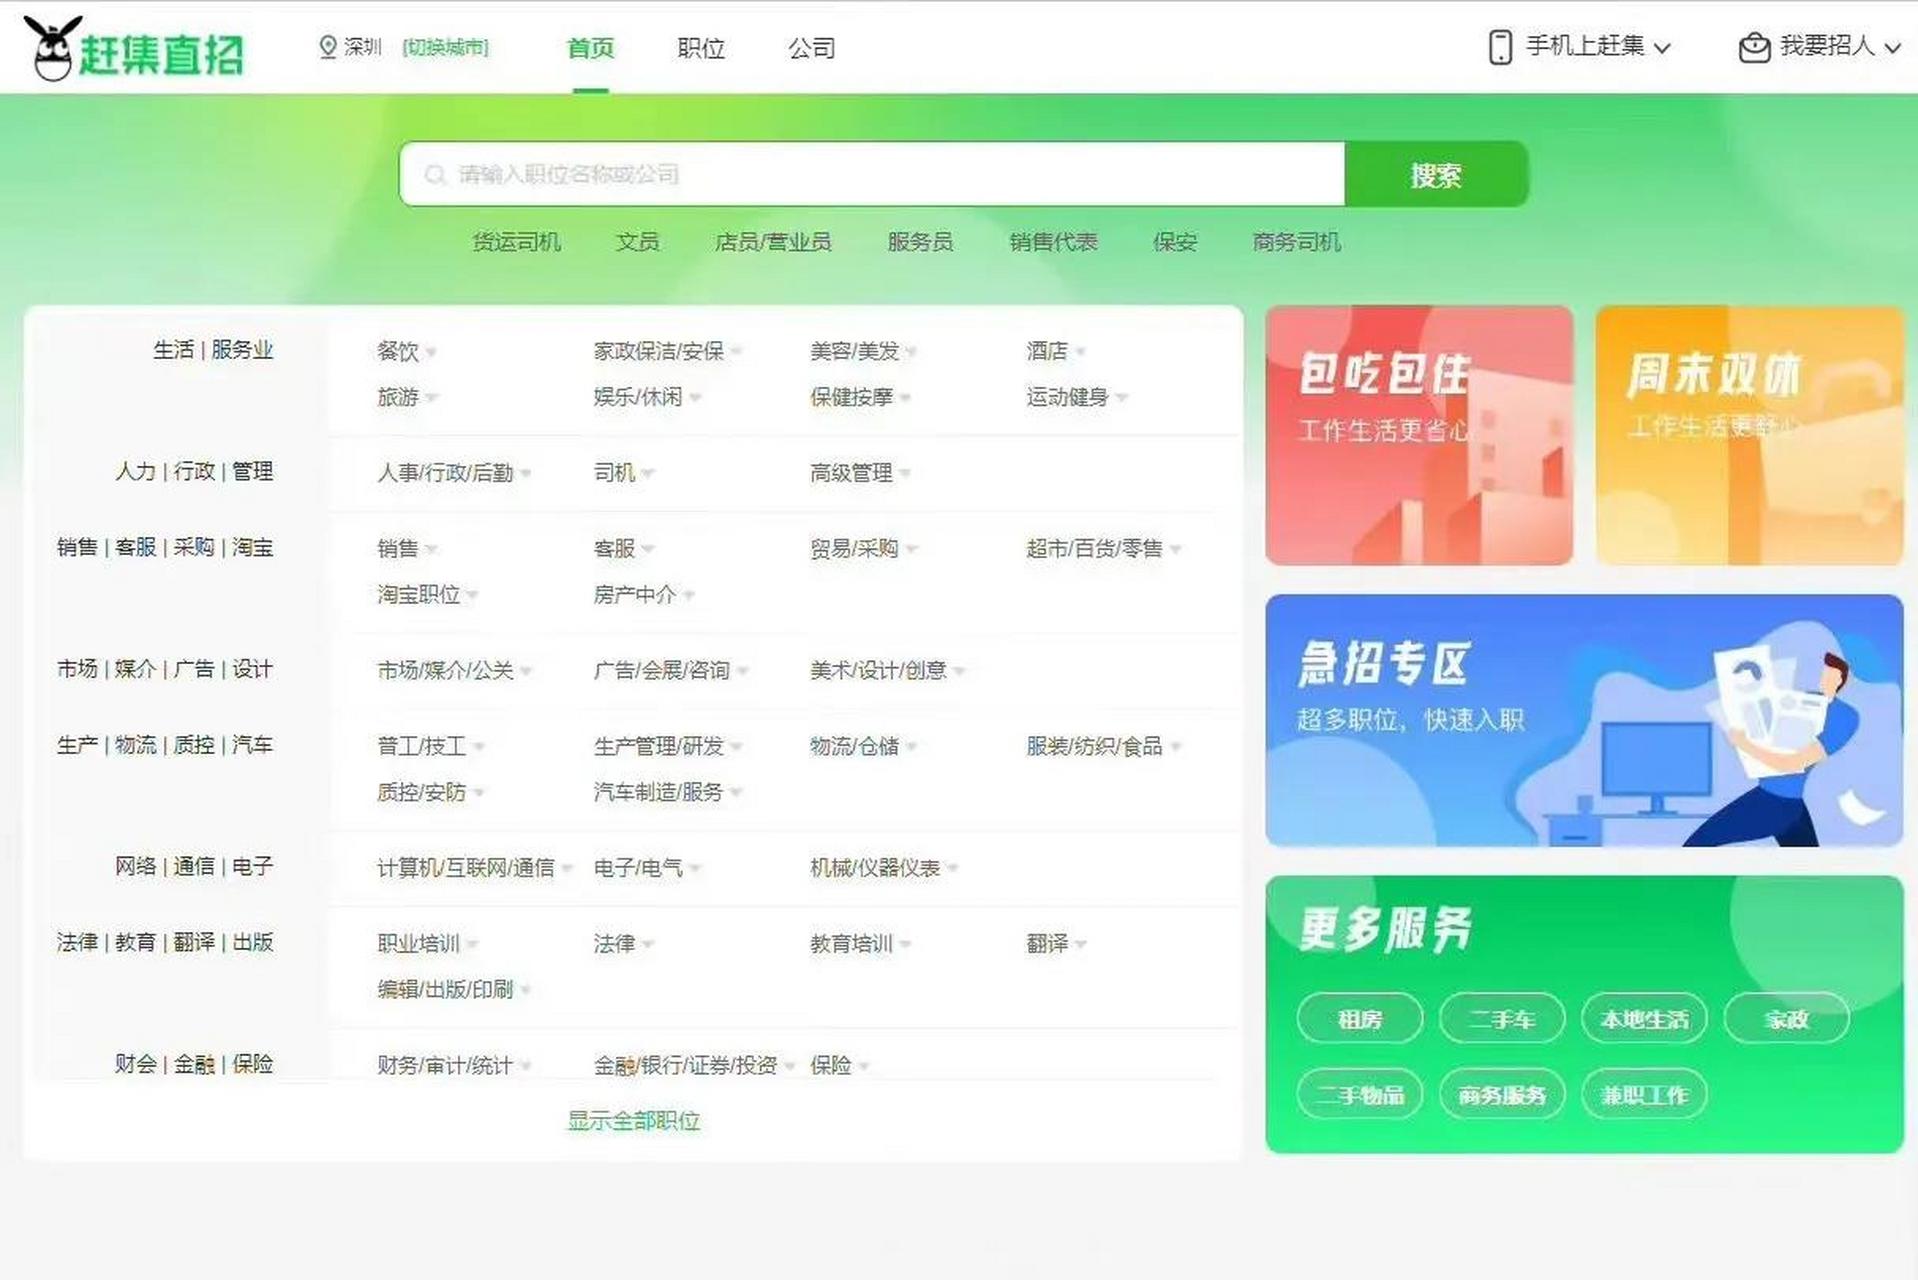Expand the 电子/电气 category
Screen dimensions: 1918x1280
coord(646,868)
